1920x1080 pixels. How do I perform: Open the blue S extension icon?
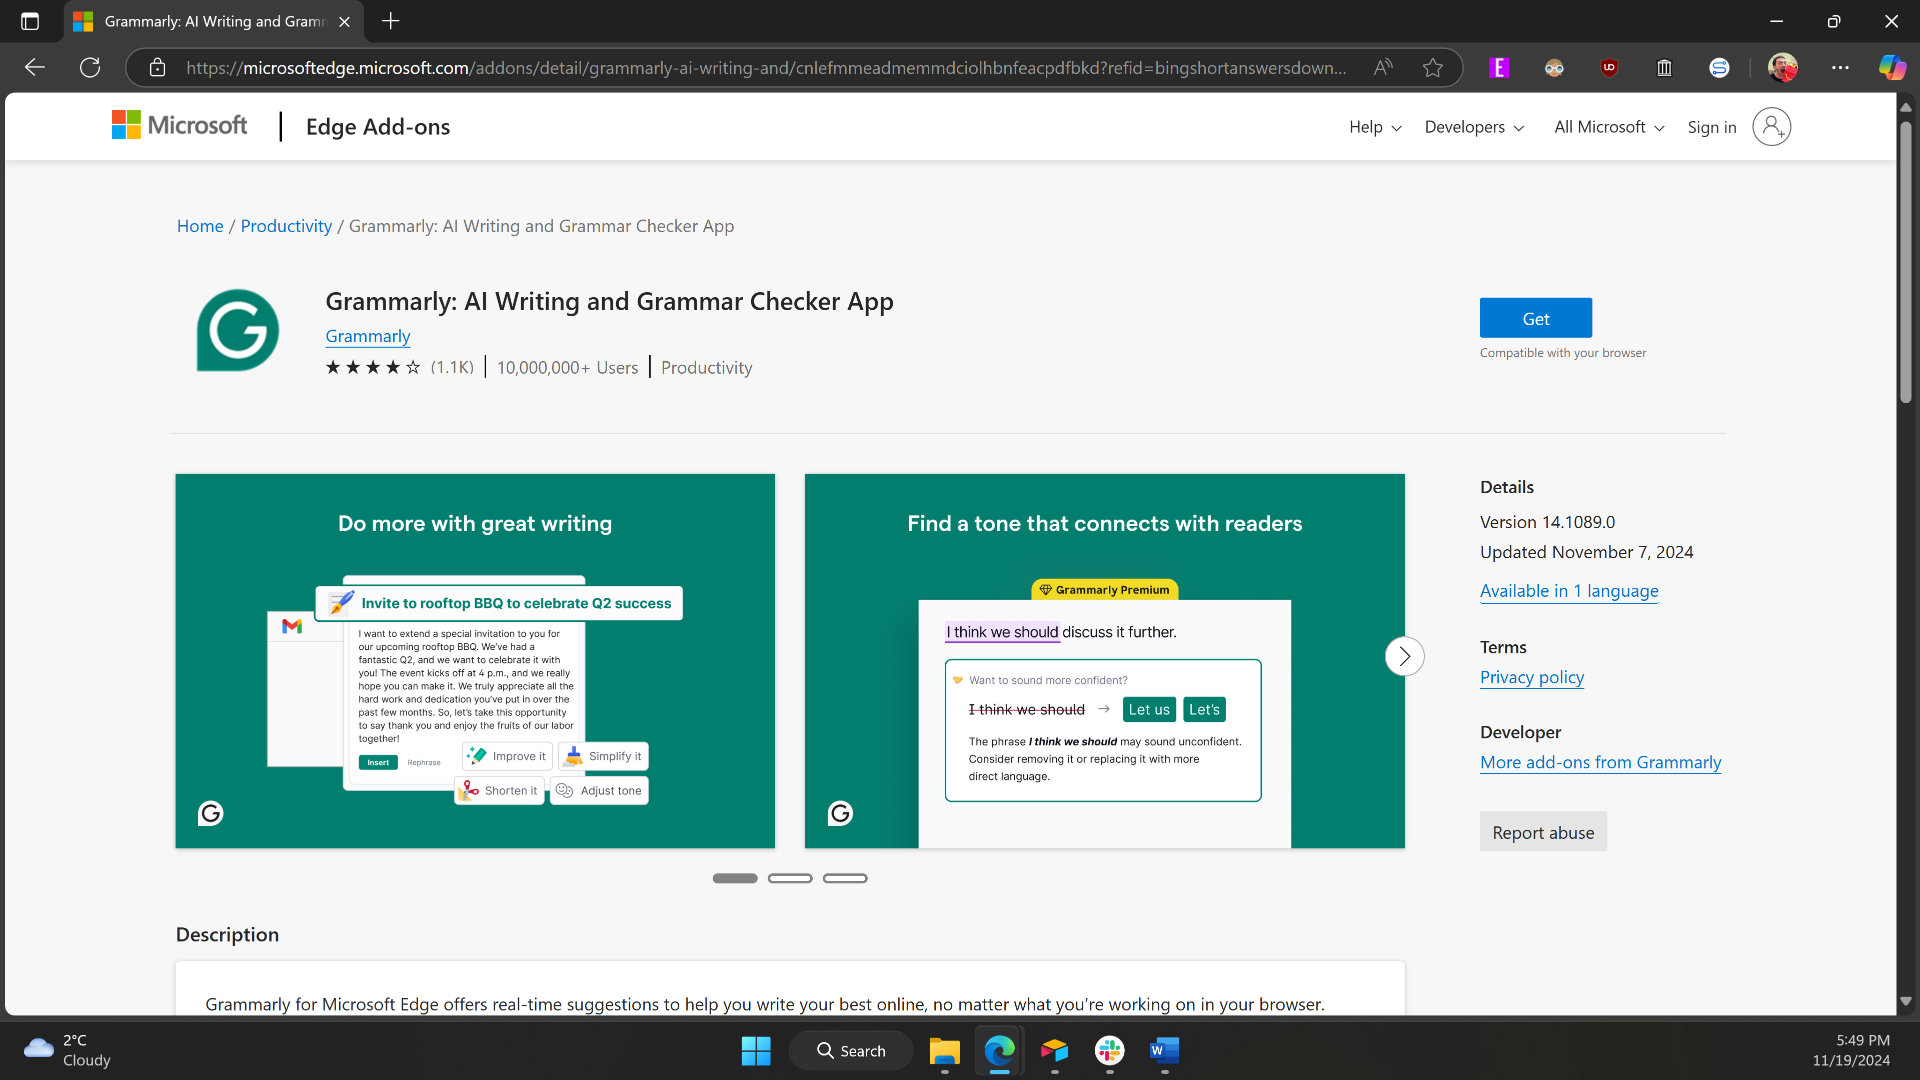1719,68
